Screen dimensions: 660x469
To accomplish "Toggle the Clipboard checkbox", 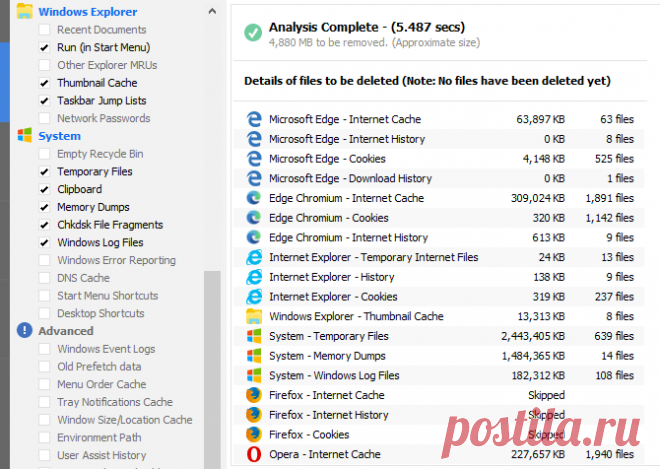I will (x=44, y=189).
